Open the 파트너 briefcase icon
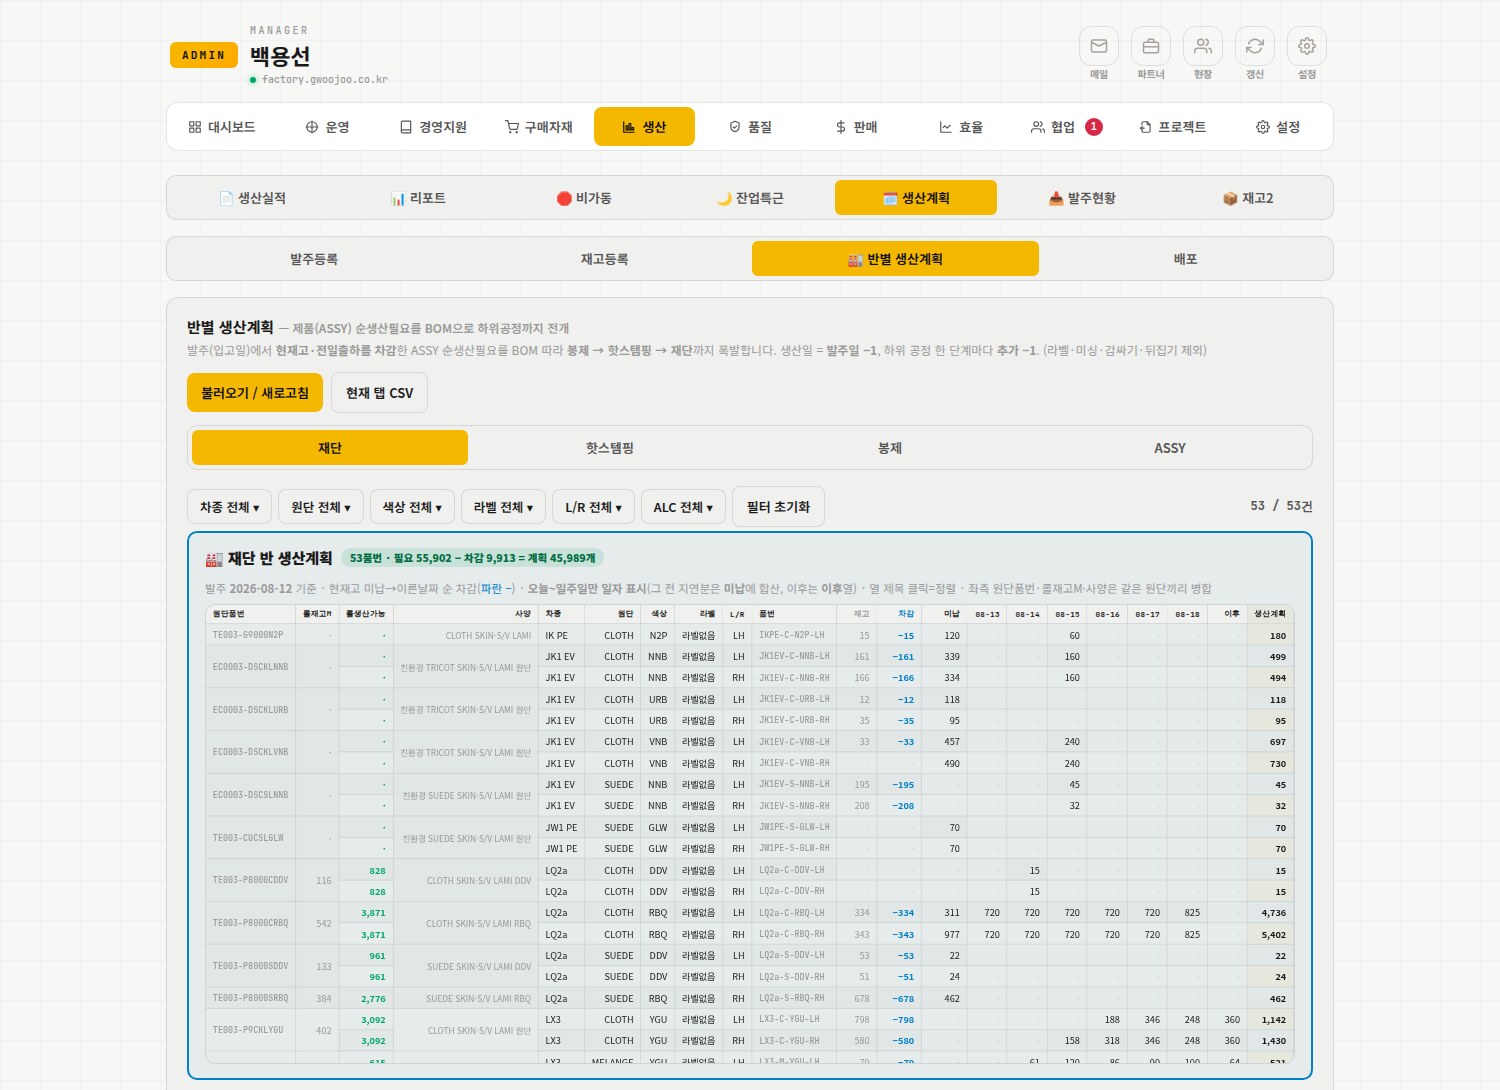The height and width of the screenshot is (1090, 1500). (x=1151, y=46)
